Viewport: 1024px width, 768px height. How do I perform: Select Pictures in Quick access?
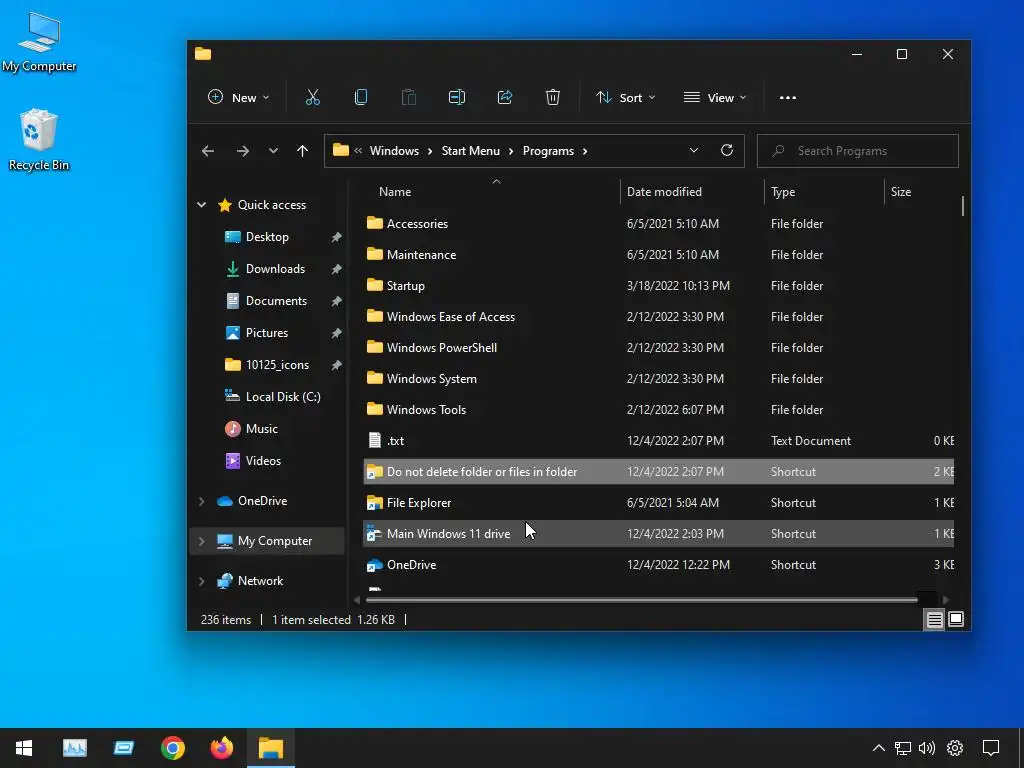(268, 333)
